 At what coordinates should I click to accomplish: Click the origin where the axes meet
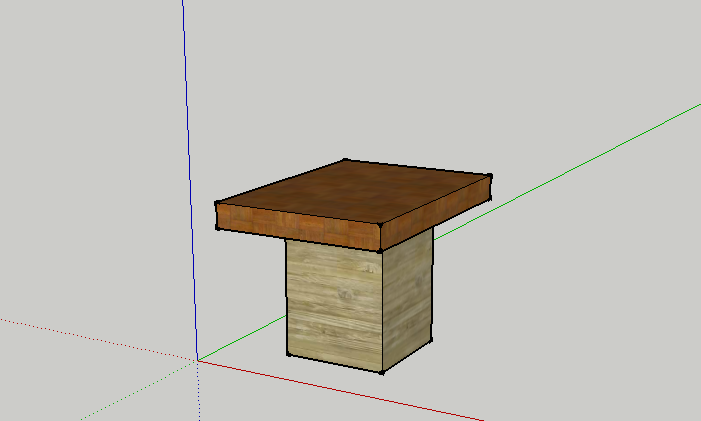click(197, 360)
